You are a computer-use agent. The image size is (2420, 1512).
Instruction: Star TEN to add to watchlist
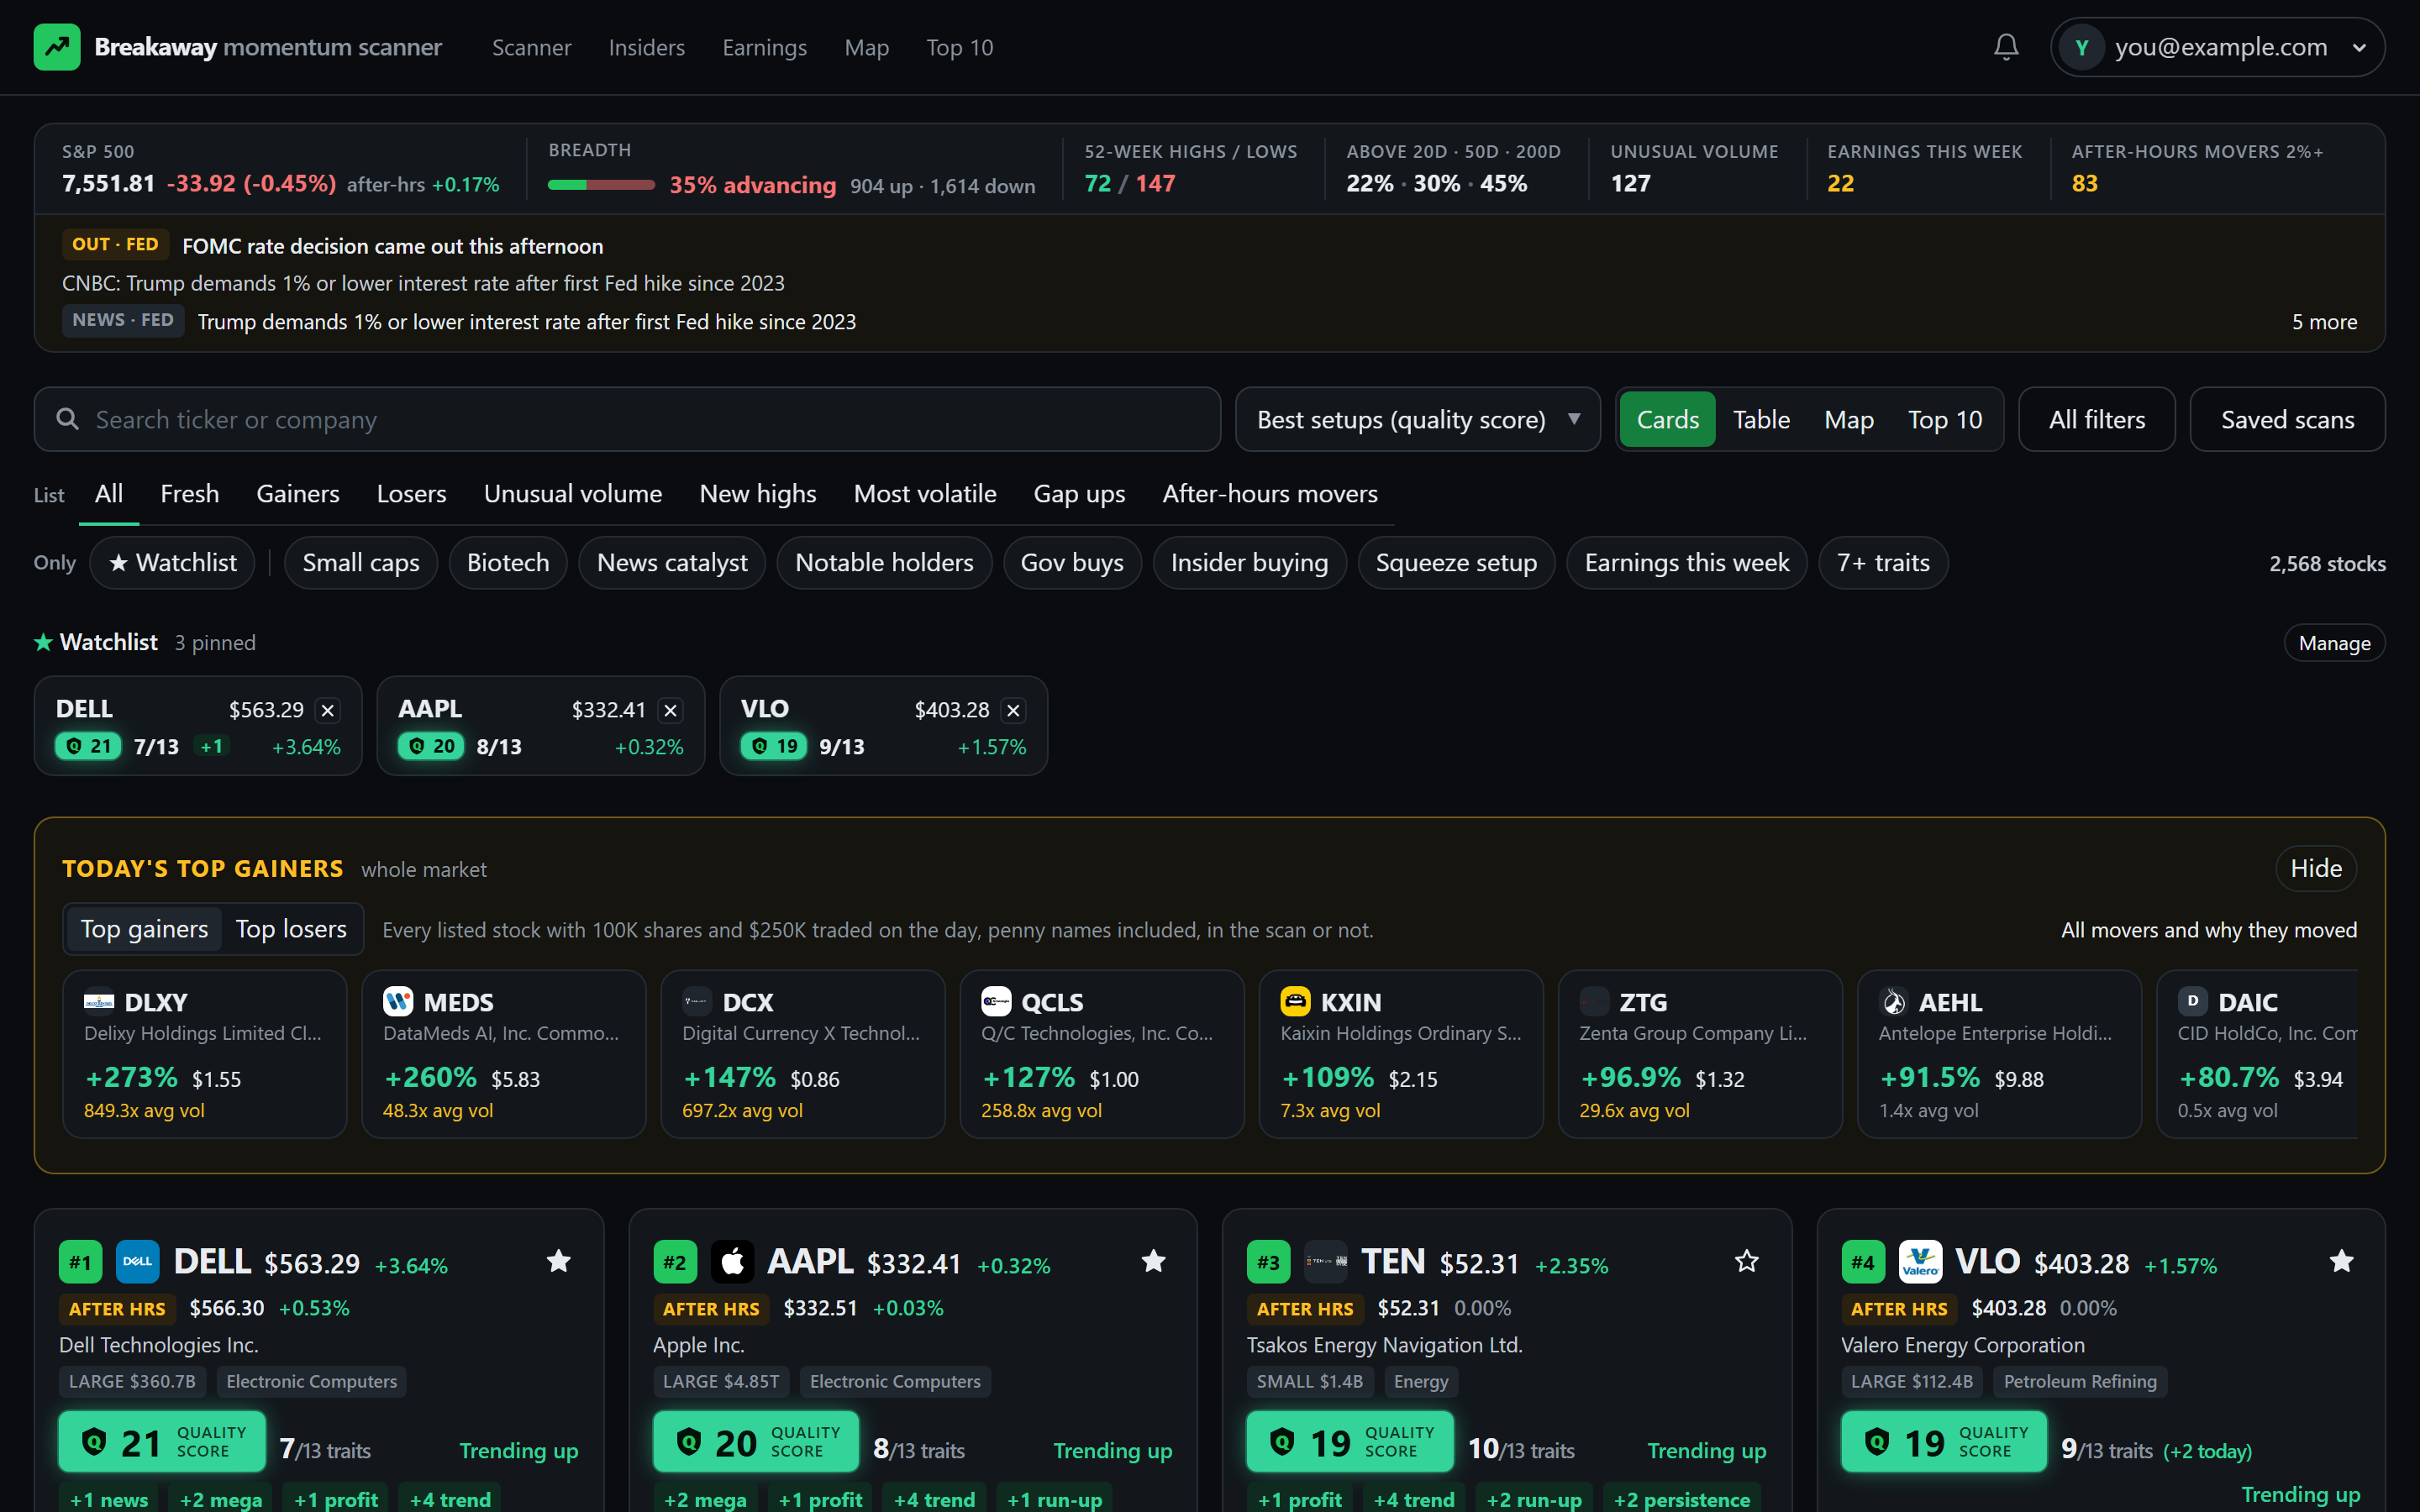[x=1747, y=1262]
